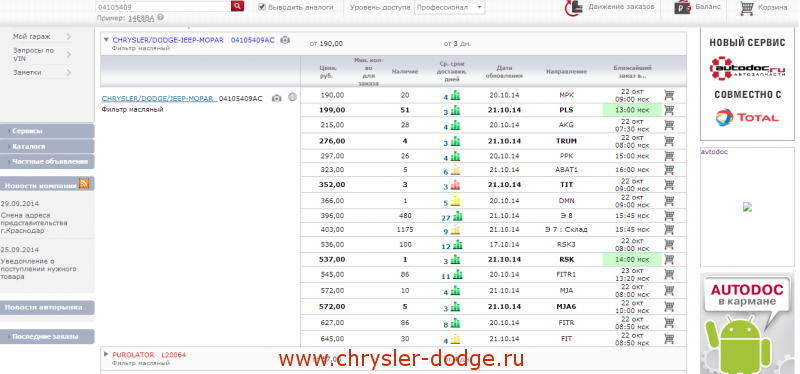Toggle the 'Выводить аналоги' checkbox
800x374 pixels.
(262, 7)
